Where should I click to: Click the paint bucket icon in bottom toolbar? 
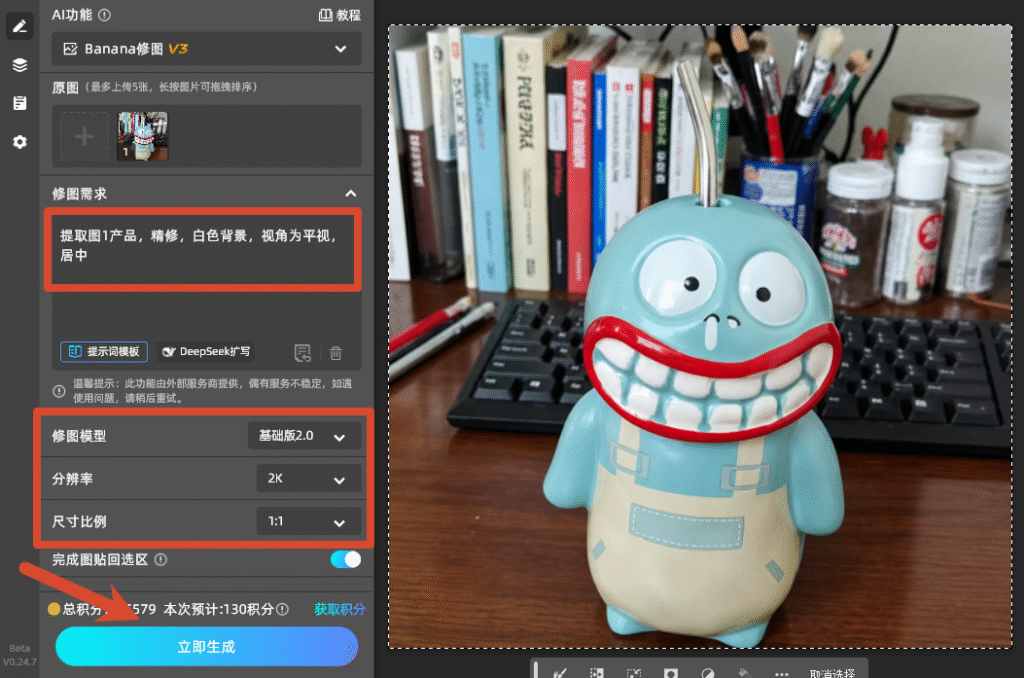(744, 673)
